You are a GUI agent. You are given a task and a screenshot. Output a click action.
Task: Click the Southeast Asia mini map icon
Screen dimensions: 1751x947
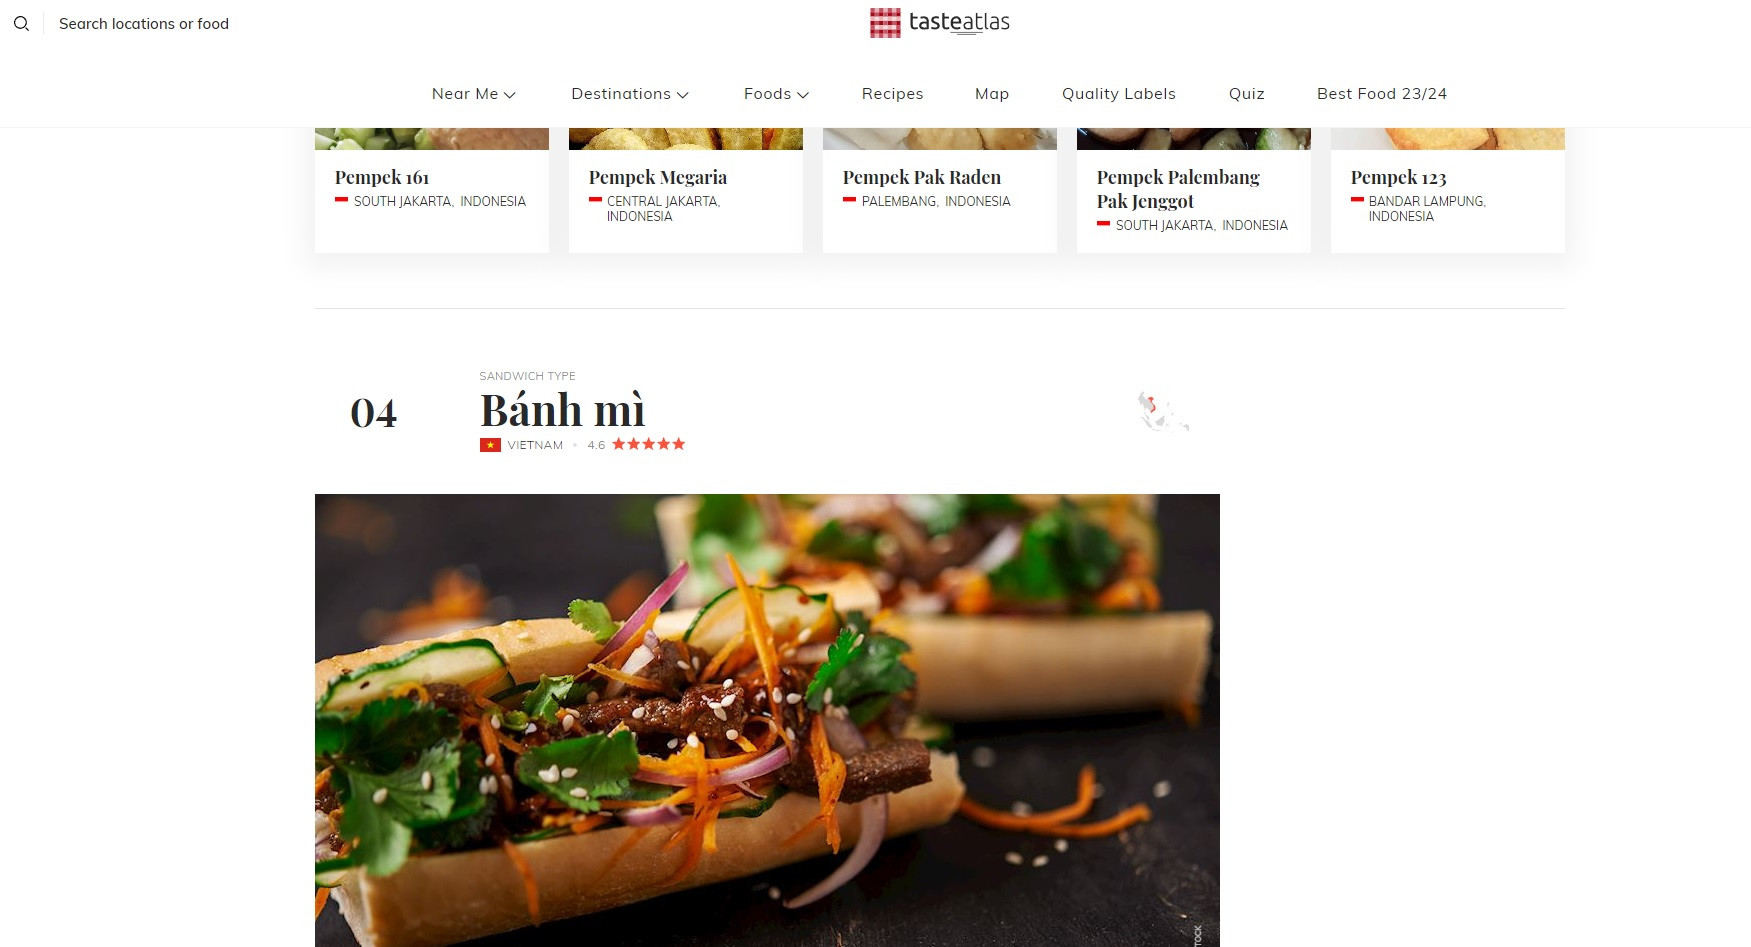click(x=1162, y=411)
